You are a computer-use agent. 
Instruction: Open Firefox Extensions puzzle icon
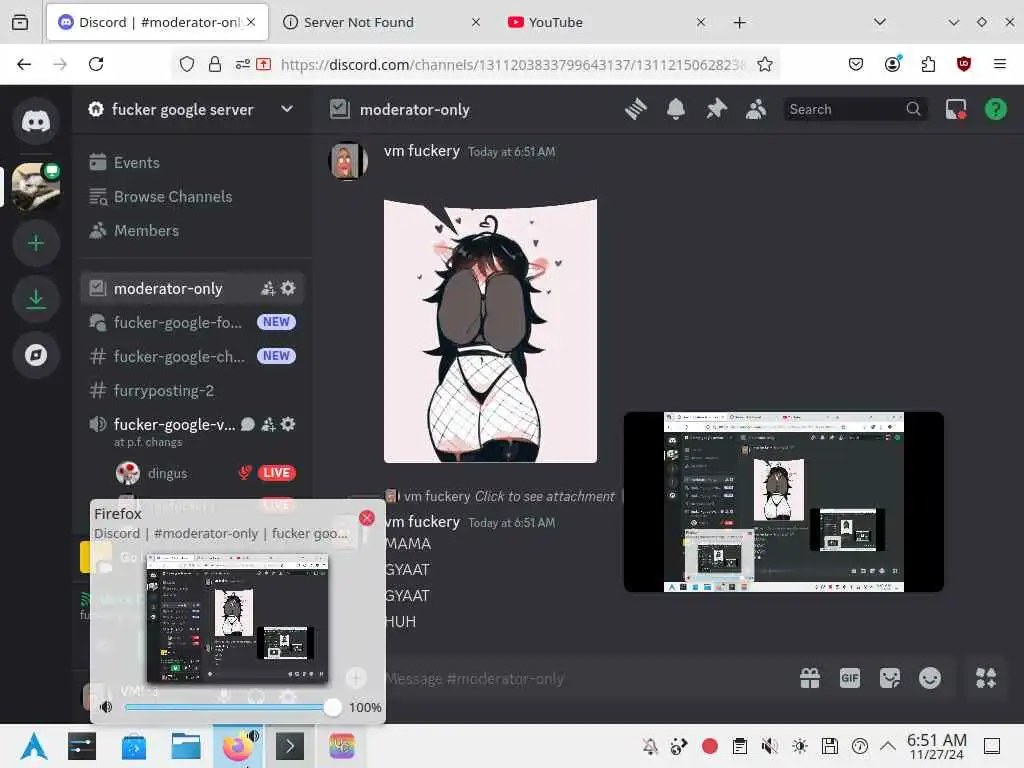click(x=928, y=64)
